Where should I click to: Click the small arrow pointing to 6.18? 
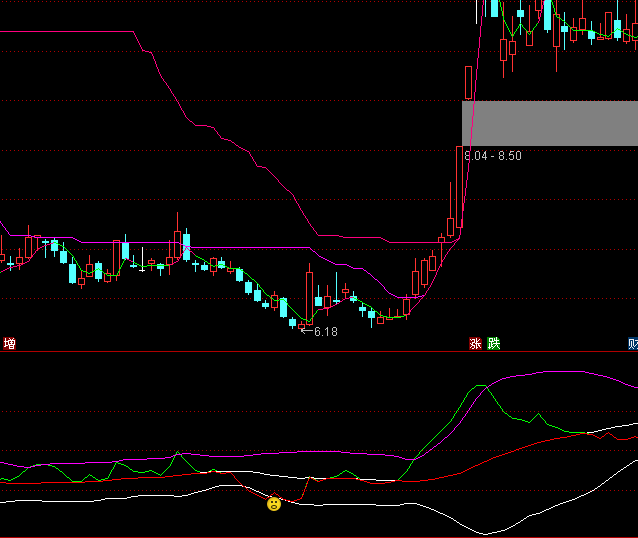(x=306, y=329)
